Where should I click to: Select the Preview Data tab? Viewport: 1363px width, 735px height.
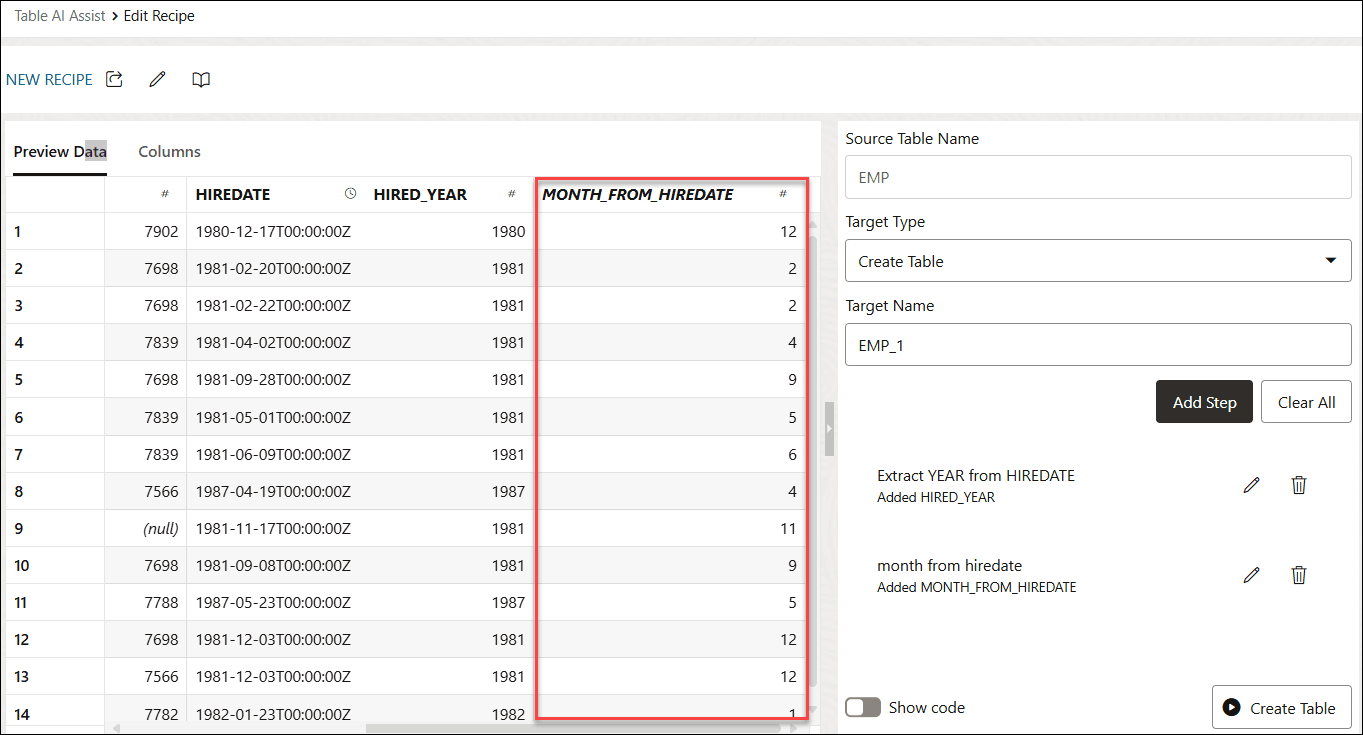coord(60,151)
